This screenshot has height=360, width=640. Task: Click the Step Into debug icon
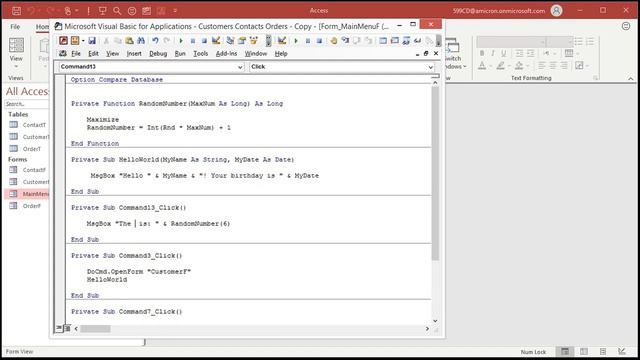click(345, 40)
